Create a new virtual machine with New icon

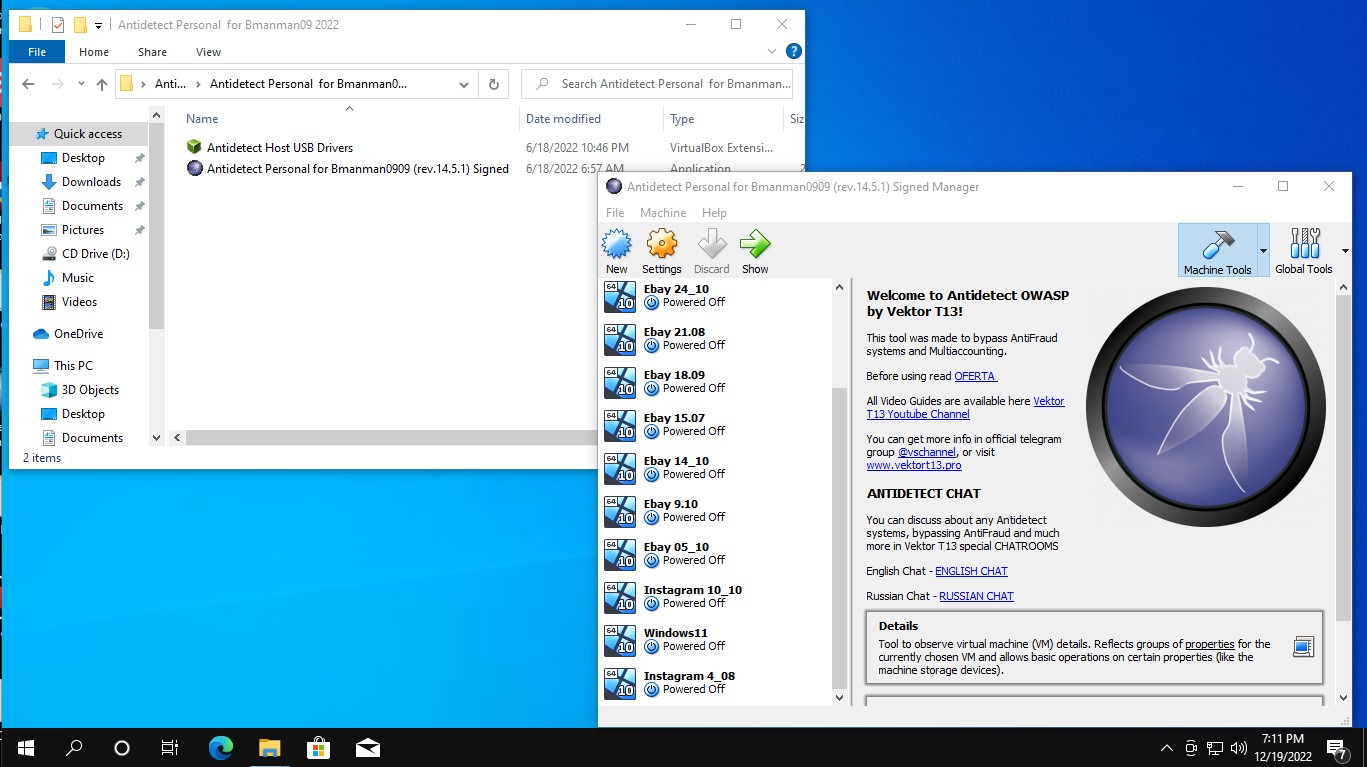coord(617,249)
